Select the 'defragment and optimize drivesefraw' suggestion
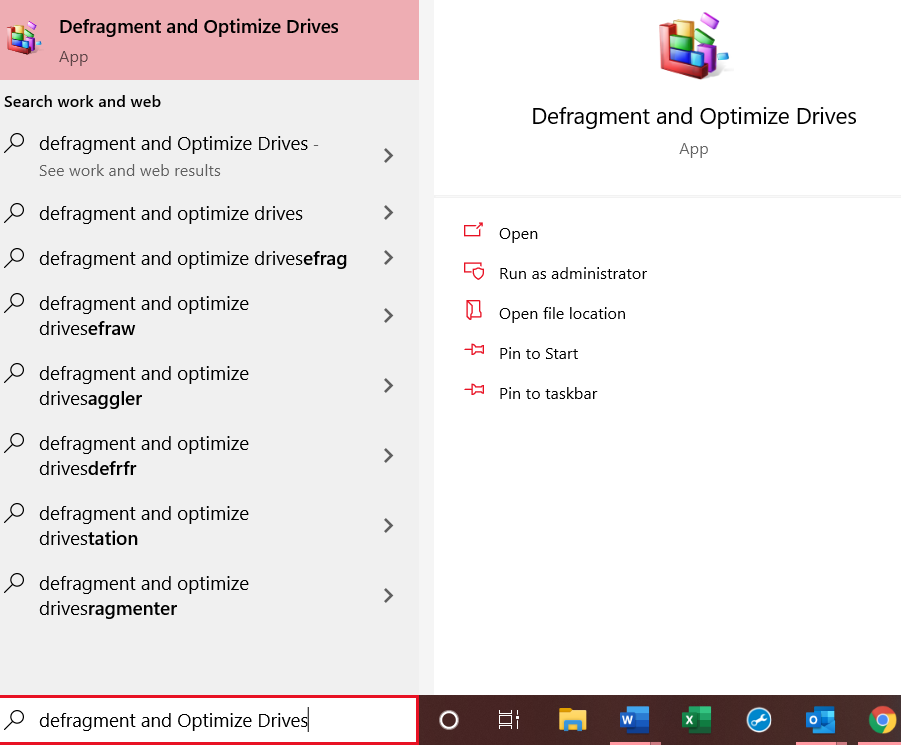The width and height of the screenshot is (901, 745). pyautogui.click(x=209, y=315)
